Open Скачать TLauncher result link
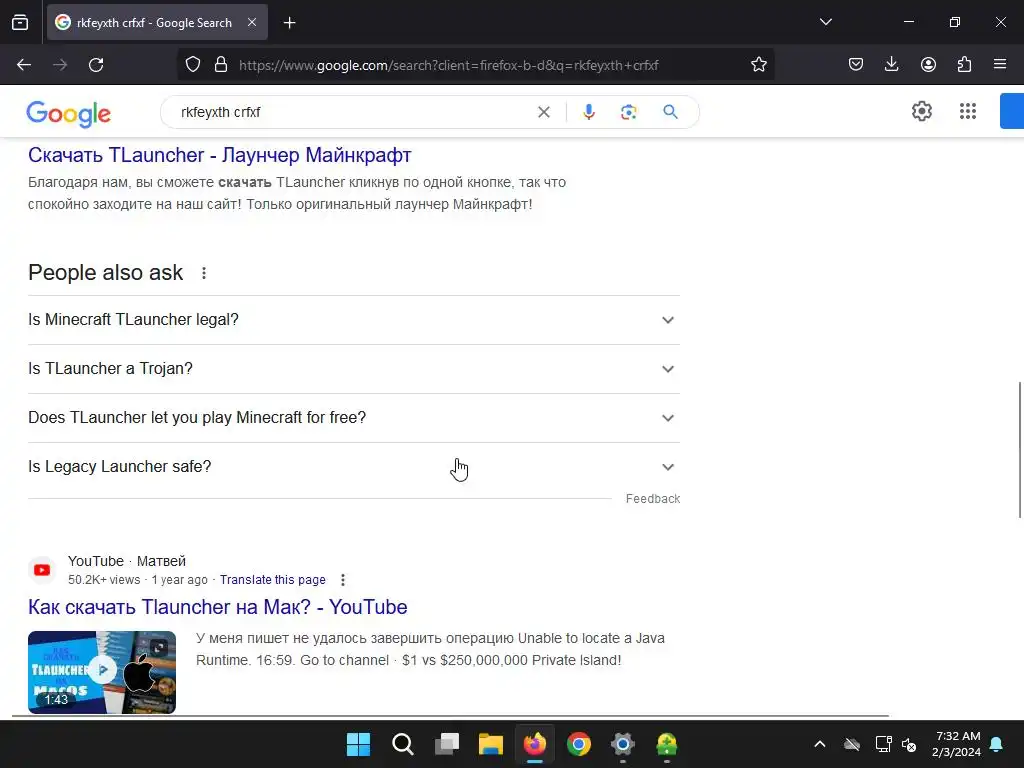The width and height of the screenshot is (1024, 768). coord(219,155)
